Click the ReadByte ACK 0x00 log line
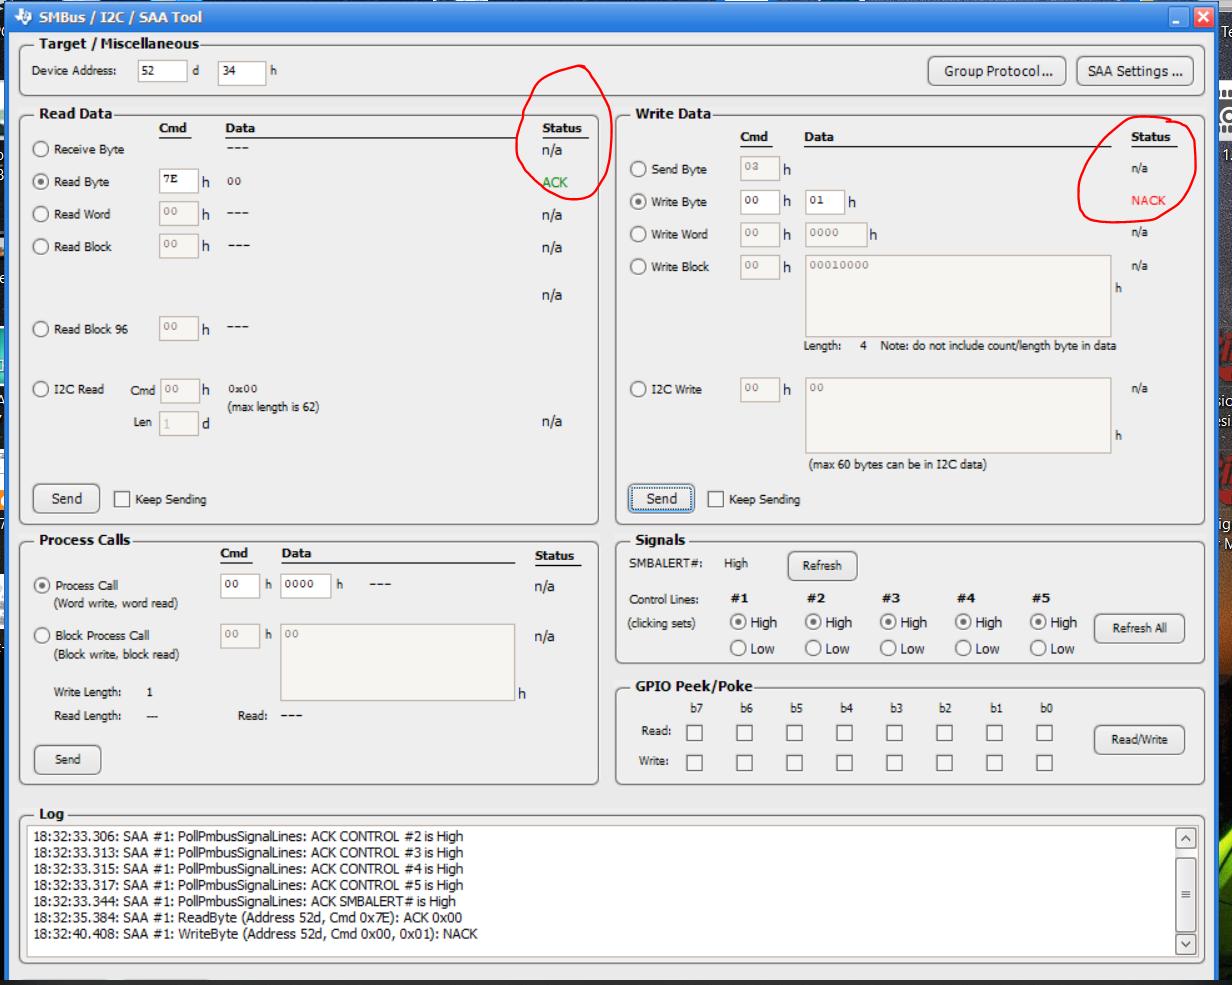The image size is (1232, 985). pos(247,918)
